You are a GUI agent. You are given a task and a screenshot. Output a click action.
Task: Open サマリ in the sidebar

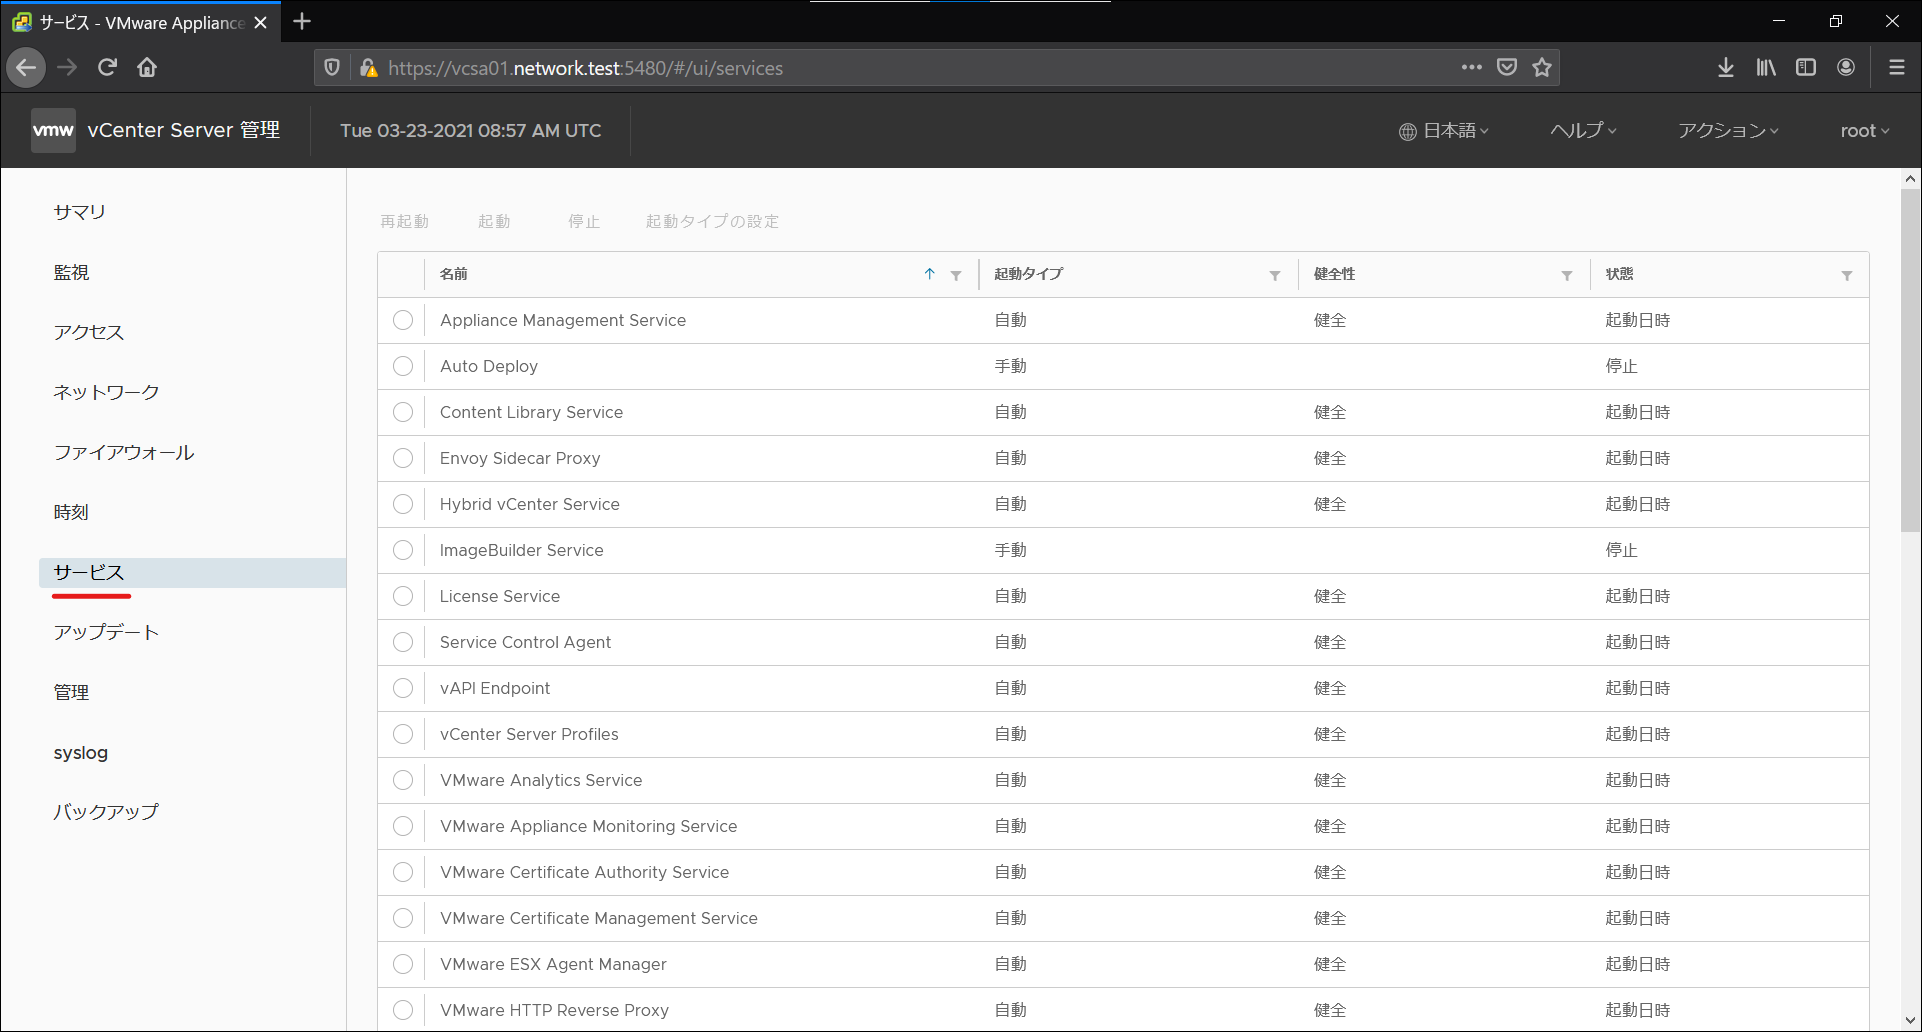click(79, 212)
